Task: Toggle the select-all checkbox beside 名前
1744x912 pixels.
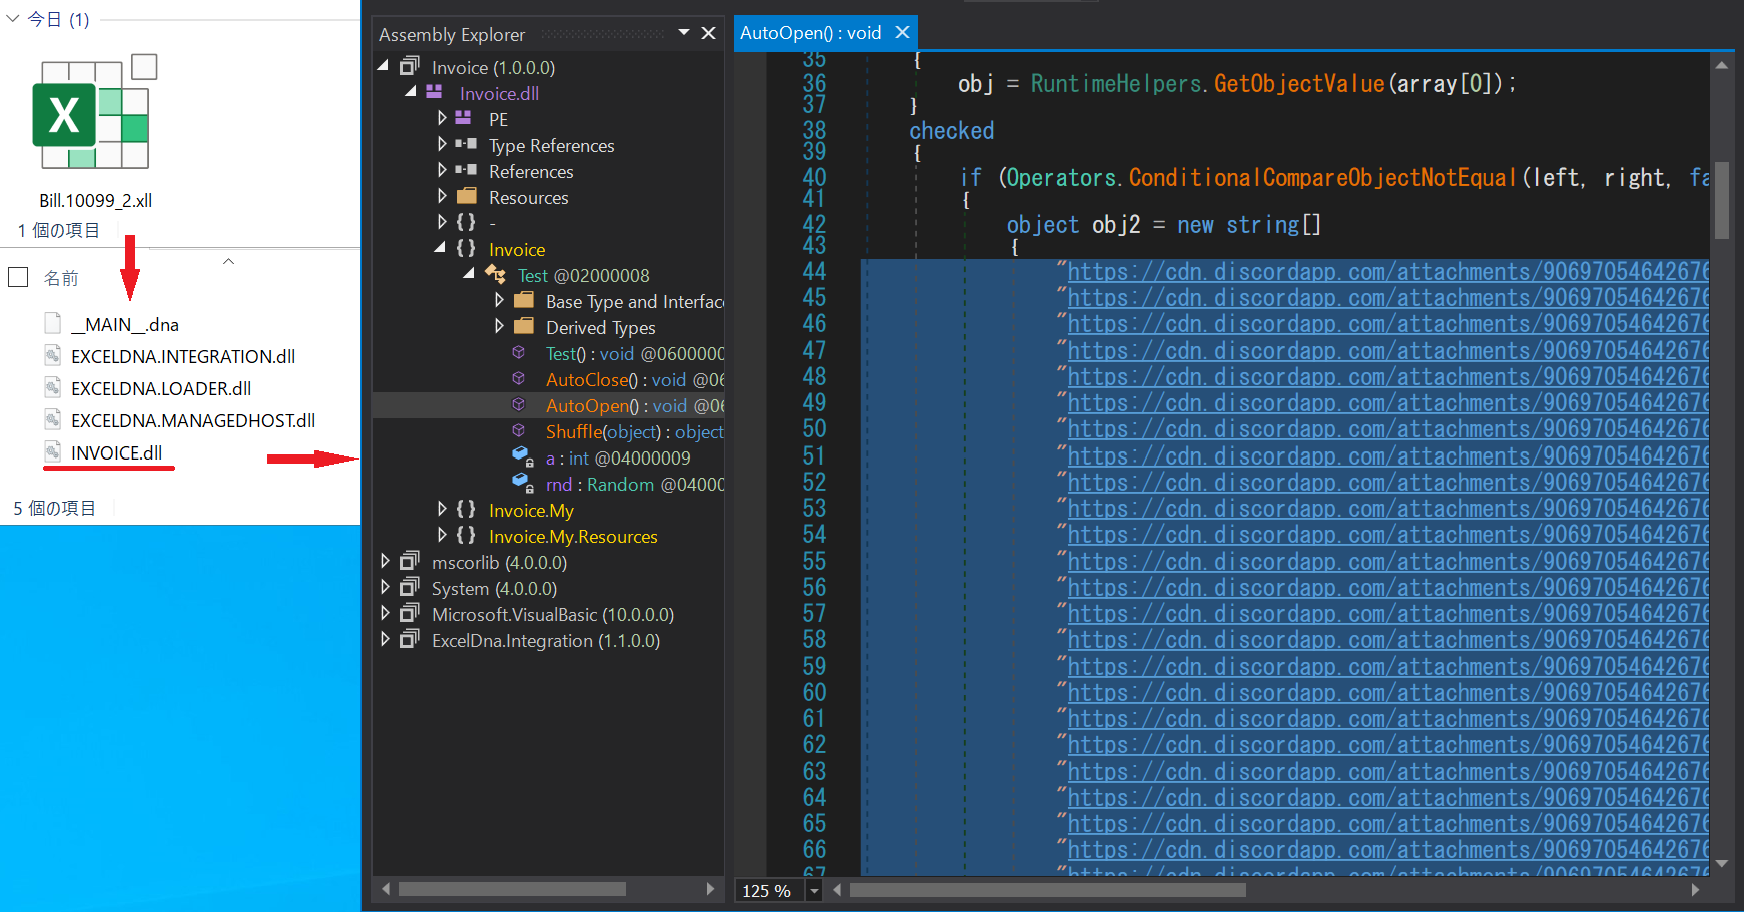Action: (x=18, y=277)
